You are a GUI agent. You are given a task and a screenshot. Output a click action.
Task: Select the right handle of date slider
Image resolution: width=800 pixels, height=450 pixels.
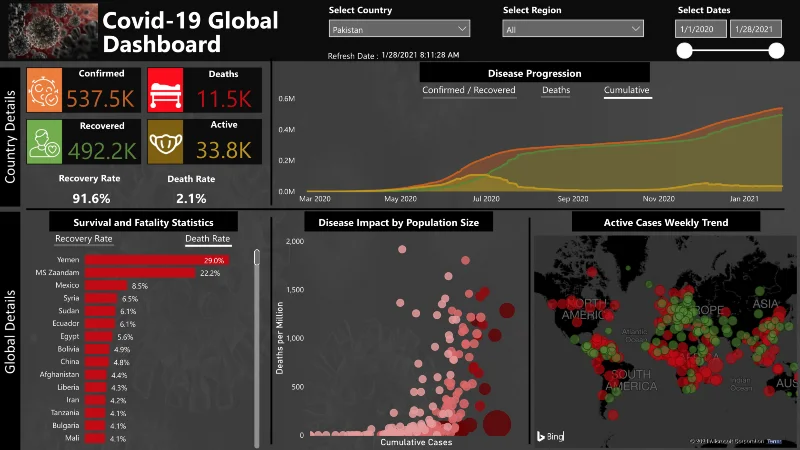coord(776,51)
